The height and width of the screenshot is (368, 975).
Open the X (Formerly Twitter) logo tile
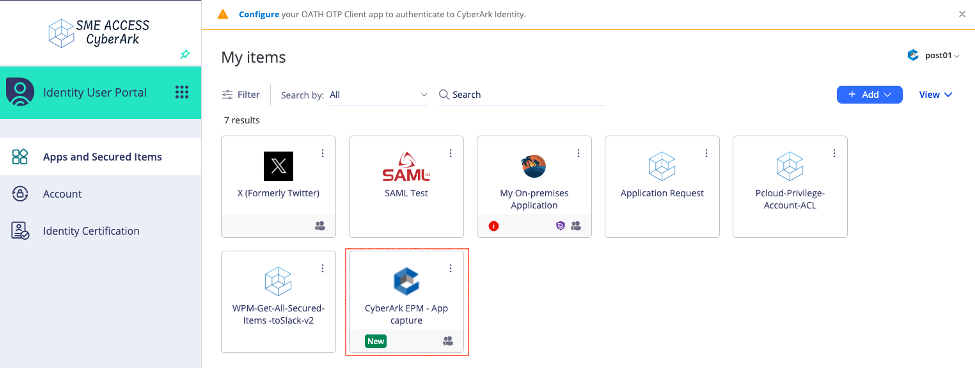point(278,167)
